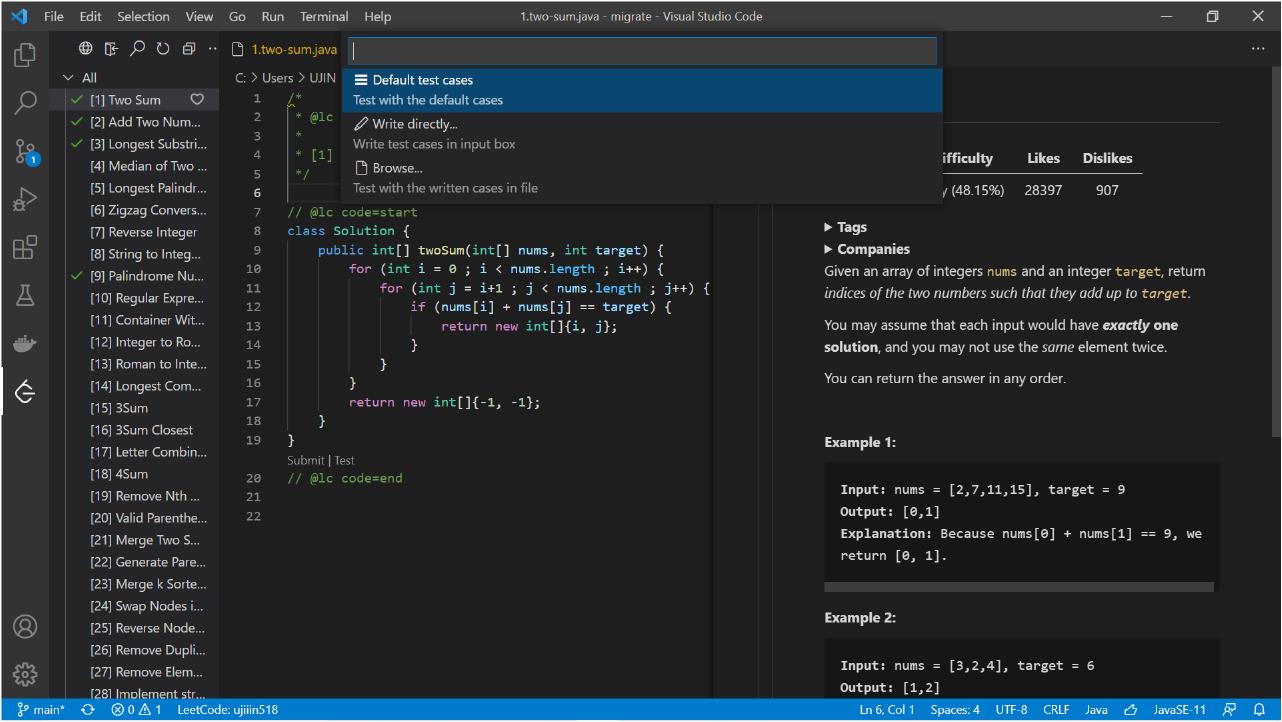Click the Submit CodeLens link

(x=306, y=460)
